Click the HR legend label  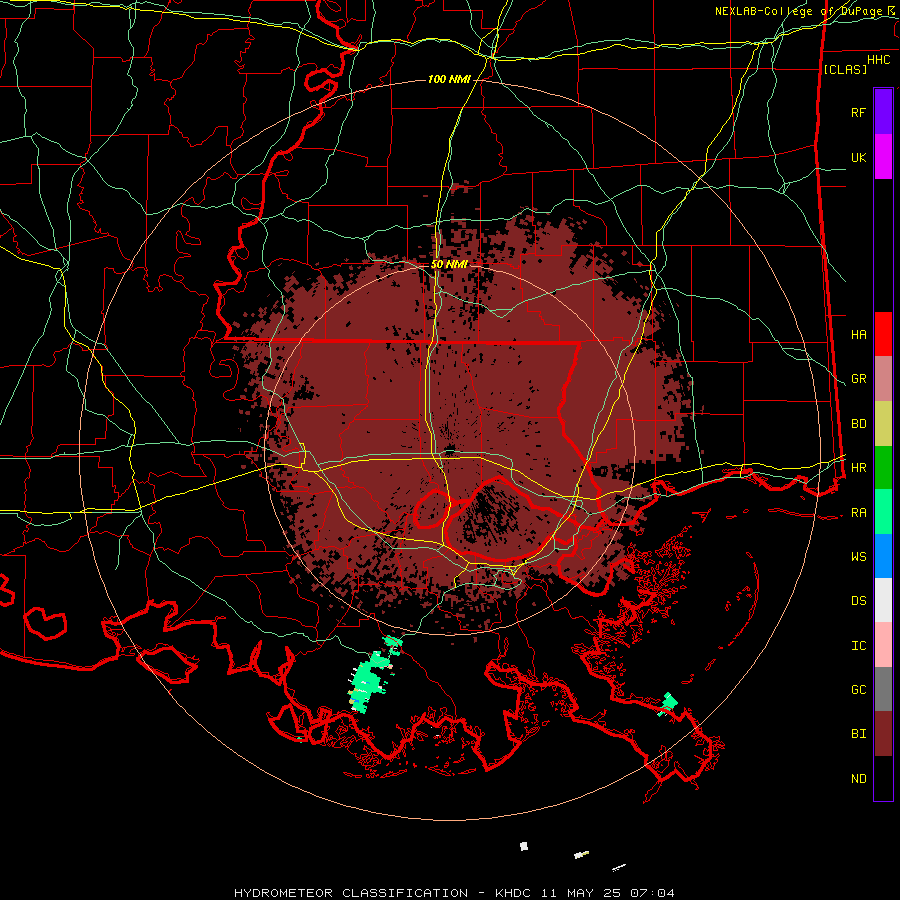(x=858, y=468)
